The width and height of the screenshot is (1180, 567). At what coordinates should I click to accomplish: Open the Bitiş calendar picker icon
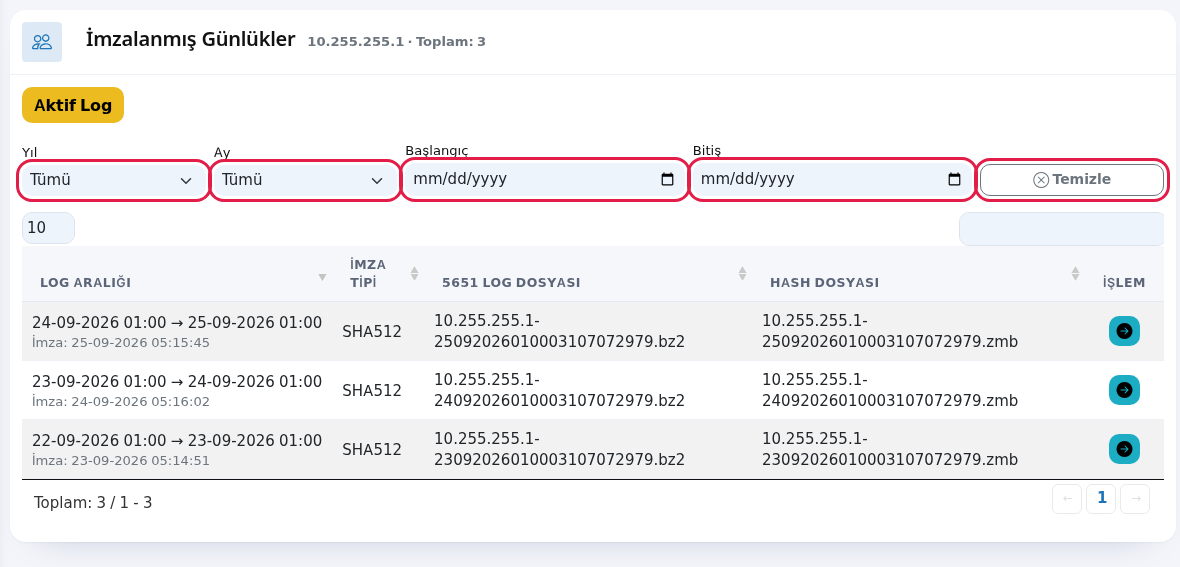(954, 179)
